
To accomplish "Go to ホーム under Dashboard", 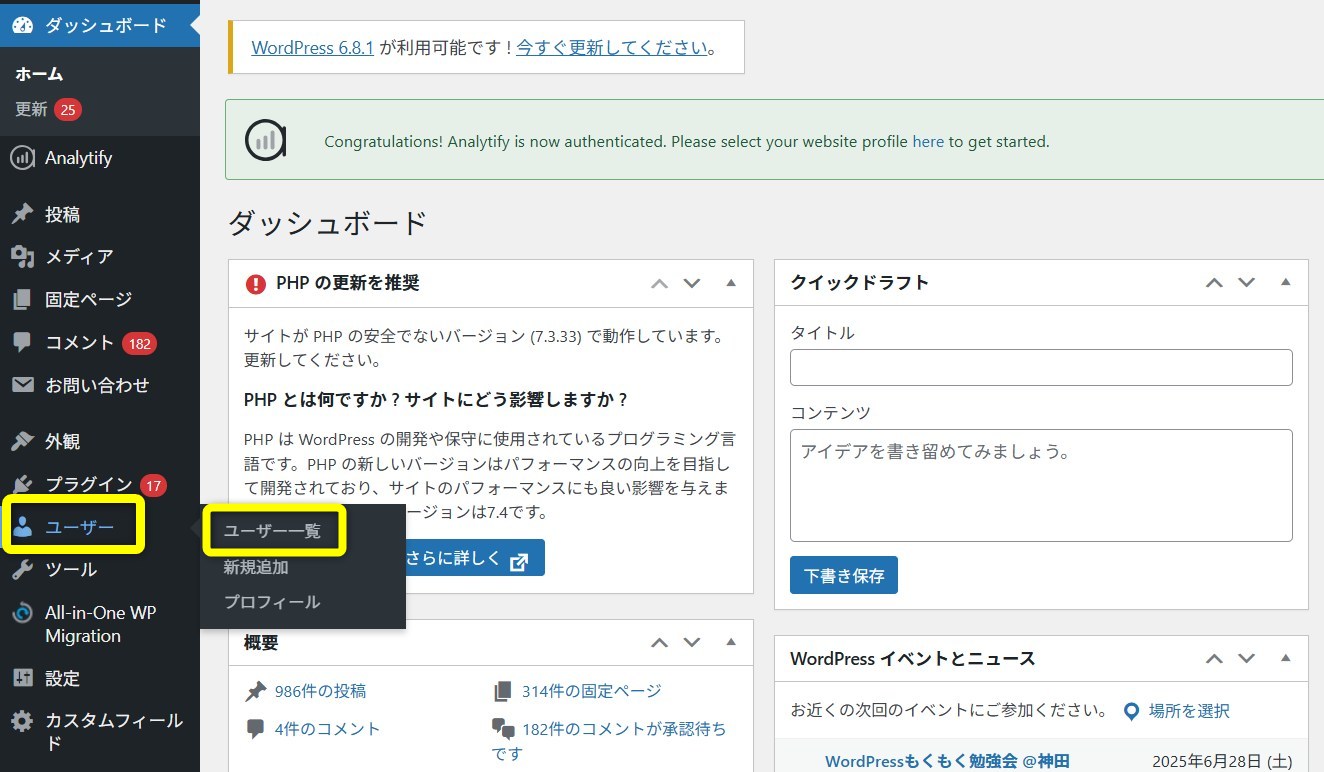I will (x=39, y=74).
